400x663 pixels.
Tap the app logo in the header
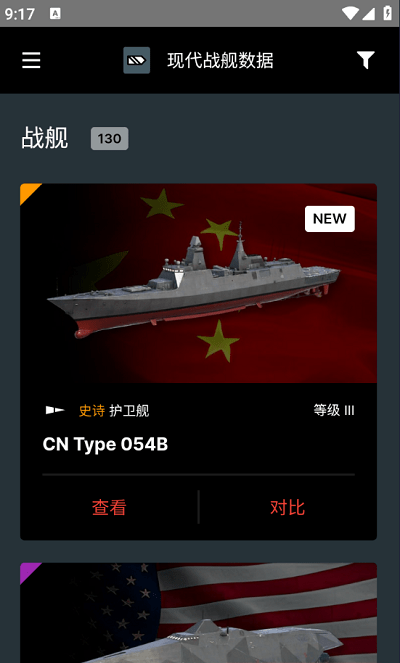[137, 60]
